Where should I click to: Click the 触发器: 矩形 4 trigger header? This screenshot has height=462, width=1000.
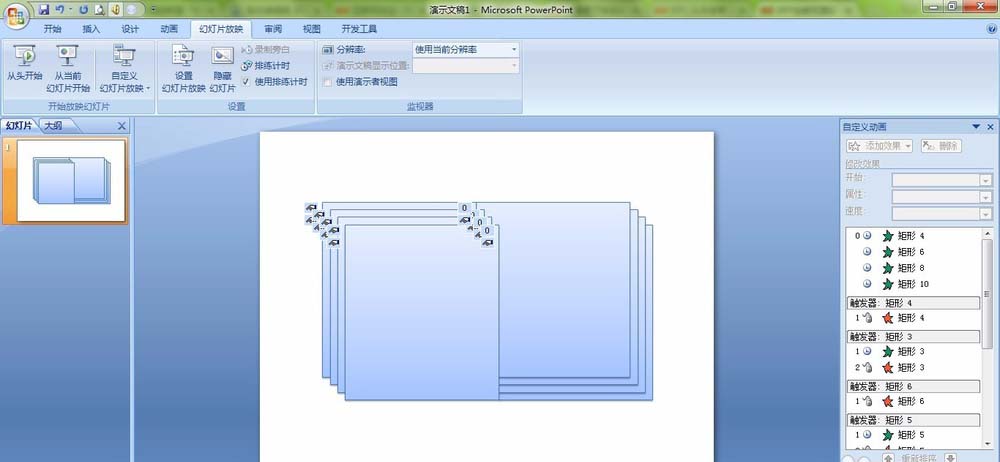point(913,302)
